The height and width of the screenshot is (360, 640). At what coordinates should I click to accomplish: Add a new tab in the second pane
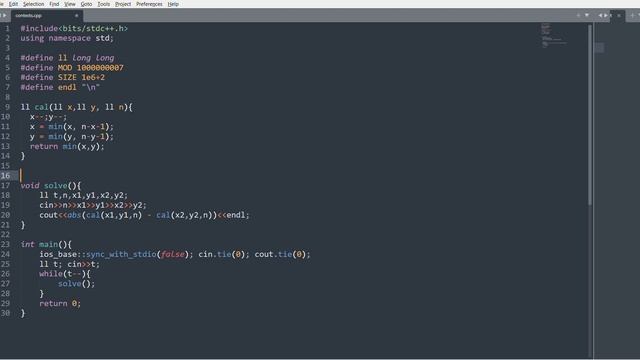[x=632, y=16]
